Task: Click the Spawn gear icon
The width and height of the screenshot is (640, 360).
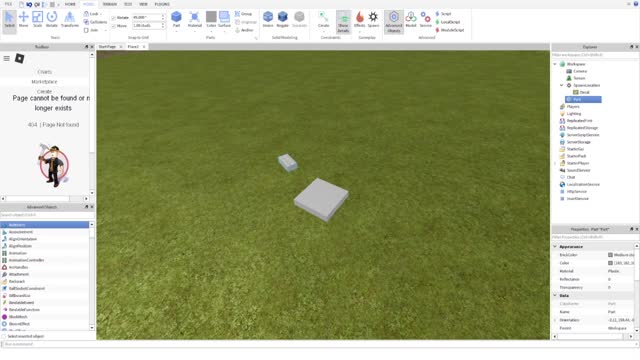Action: (x=373, y=19)
